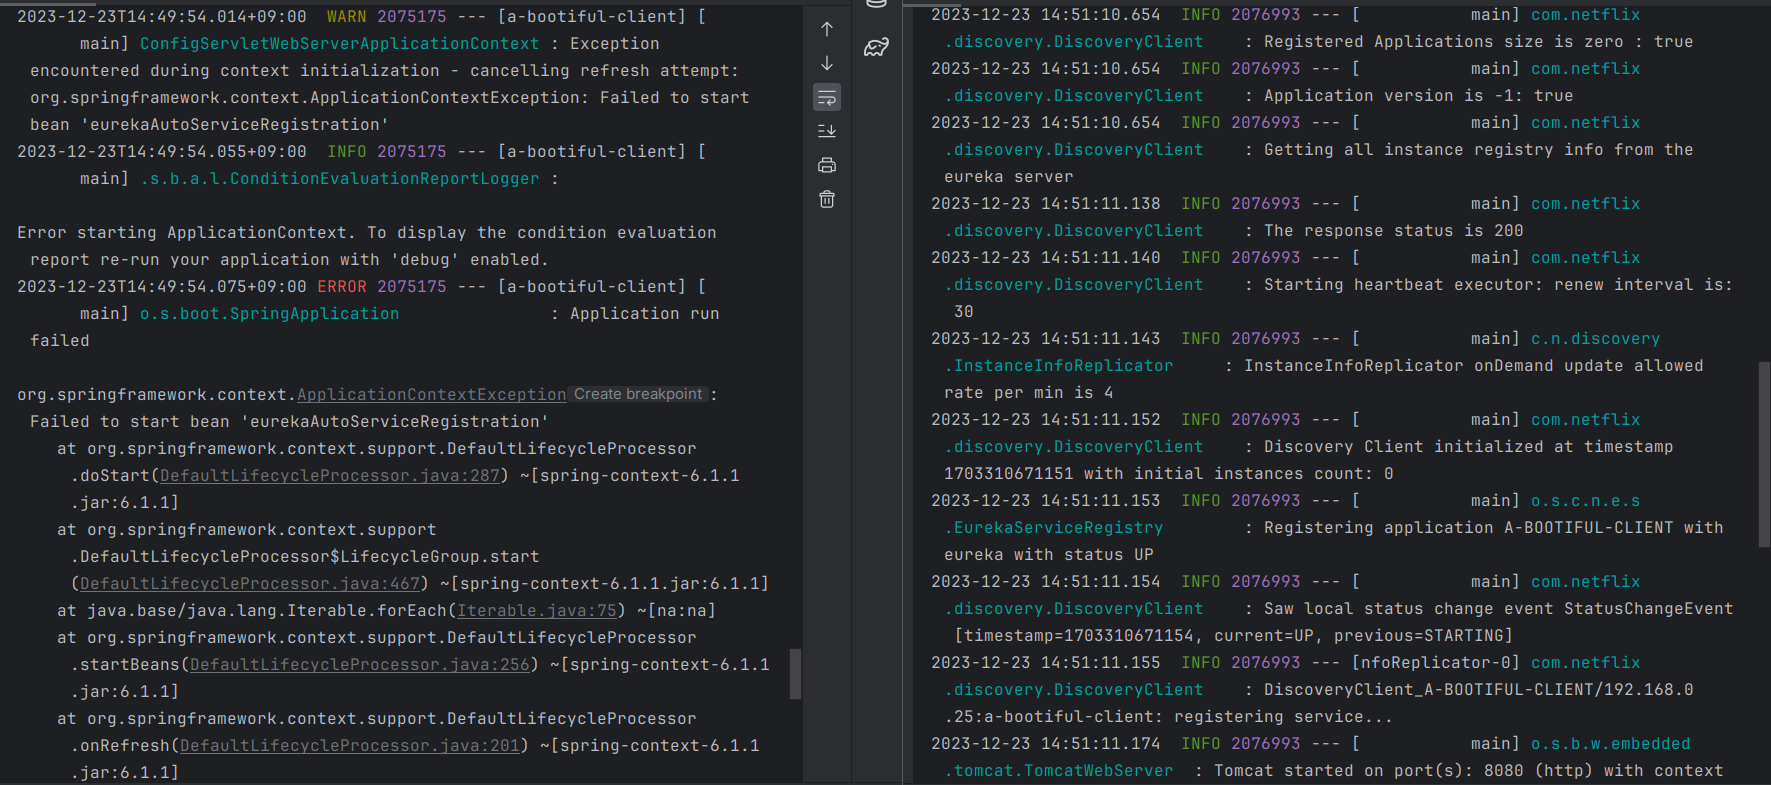Click the timestamp 2023-12-23 14:51:11.138
This screenshot has height=785, width=1771.
pos(1046,204)
